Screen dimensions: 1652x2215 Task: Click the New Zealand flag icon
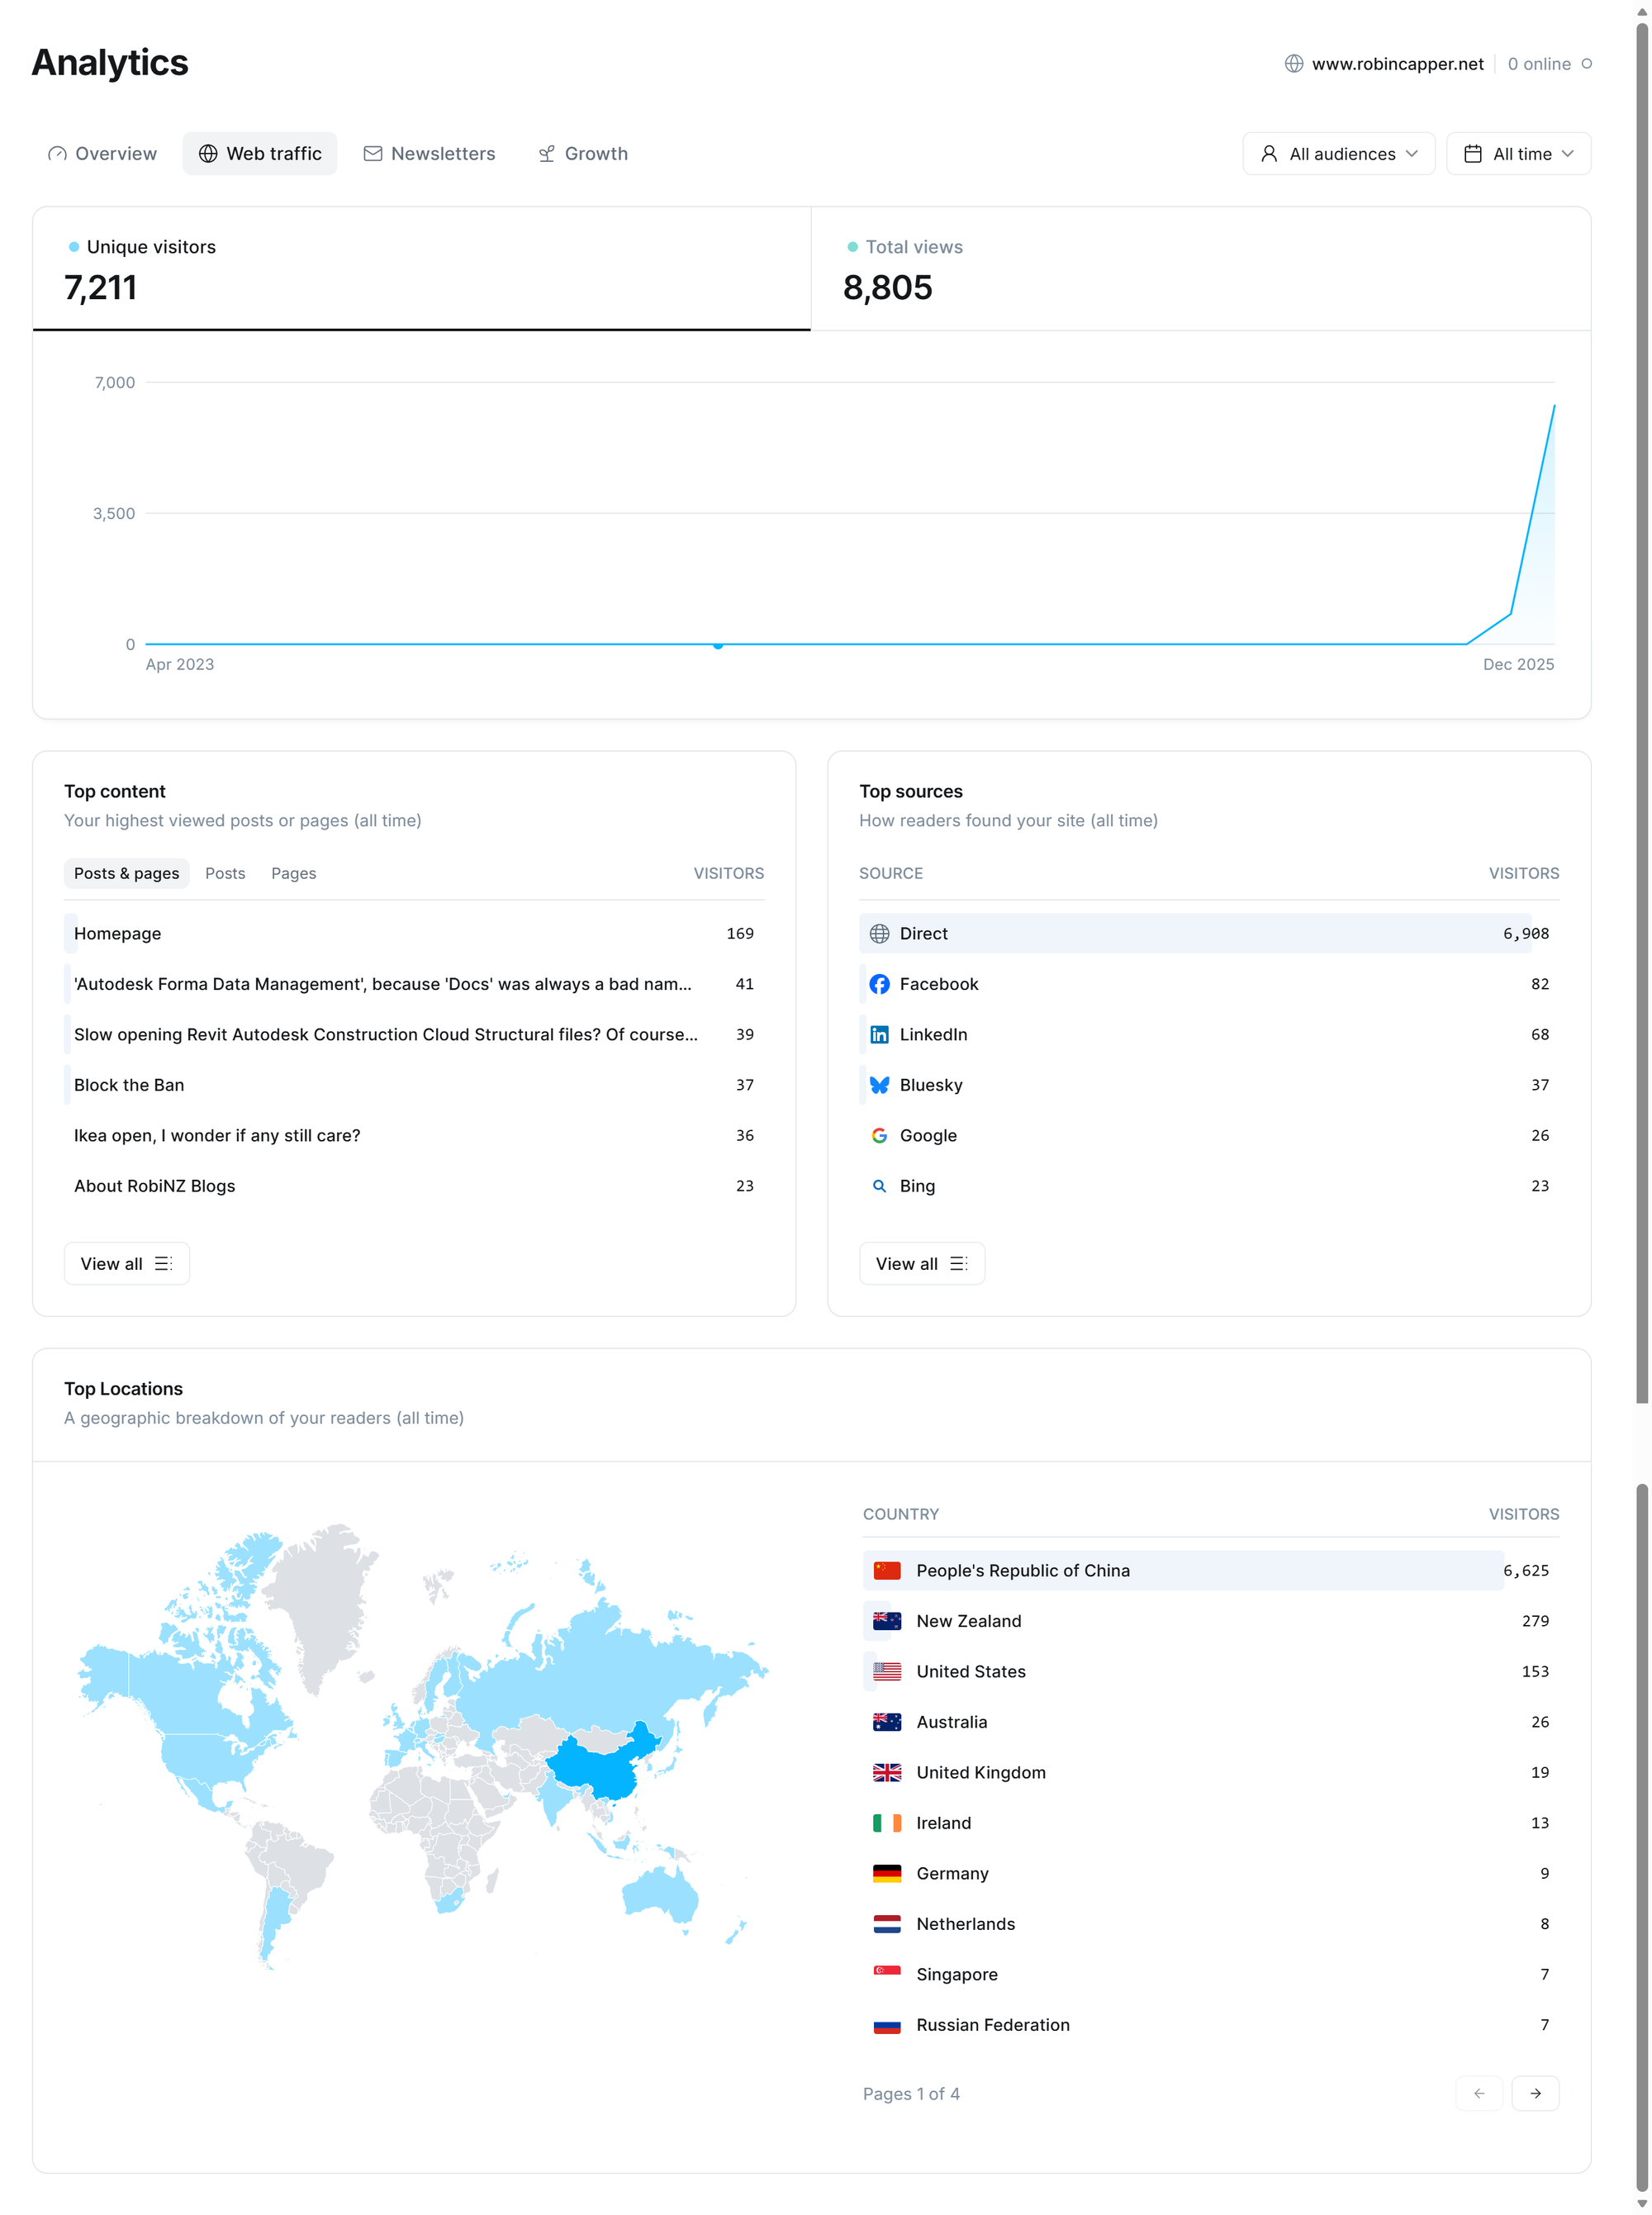coord(886,1621)
